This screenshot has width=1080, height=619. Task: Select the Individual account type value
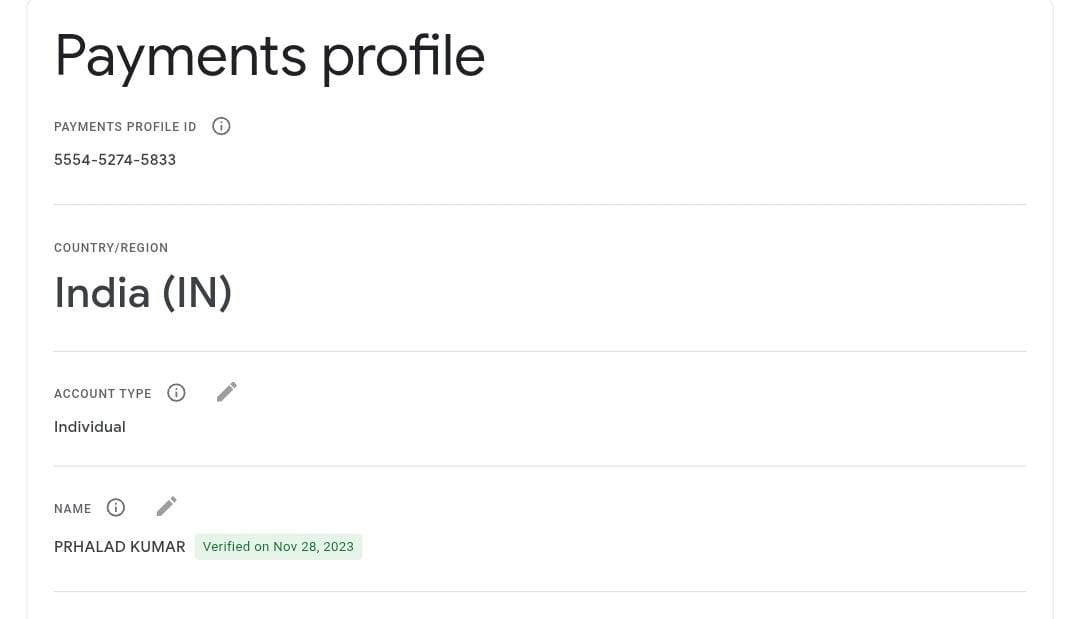tap(90, 427)
